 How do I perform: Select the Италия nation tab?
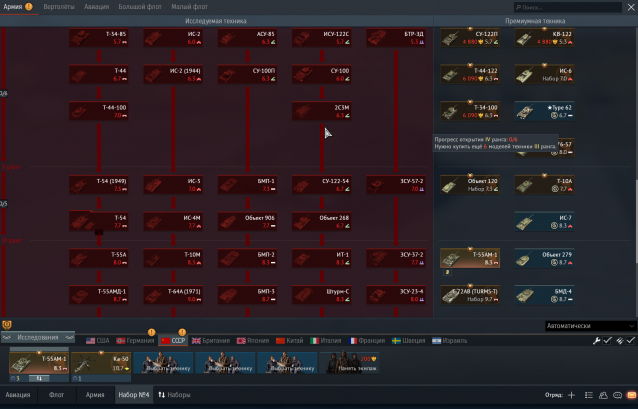326,341
